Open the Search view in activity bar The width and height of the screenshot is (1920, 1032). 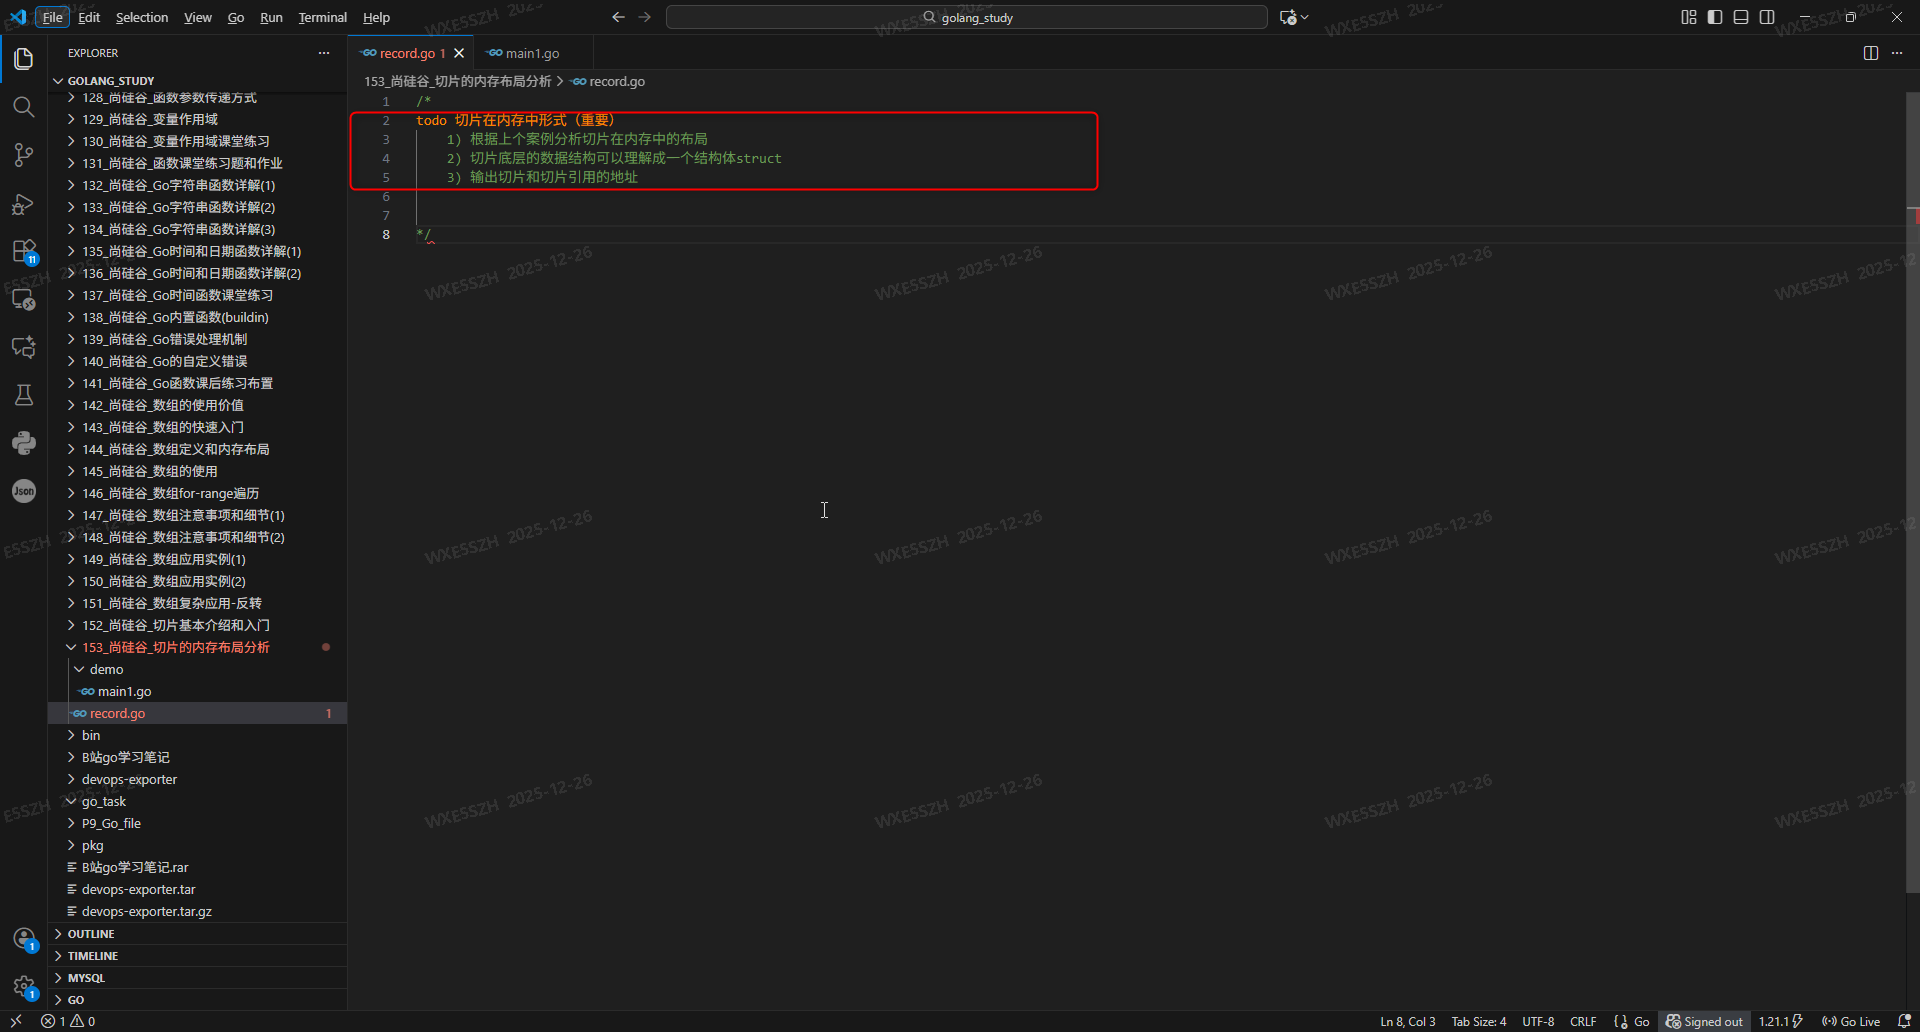tap(24, 107)
